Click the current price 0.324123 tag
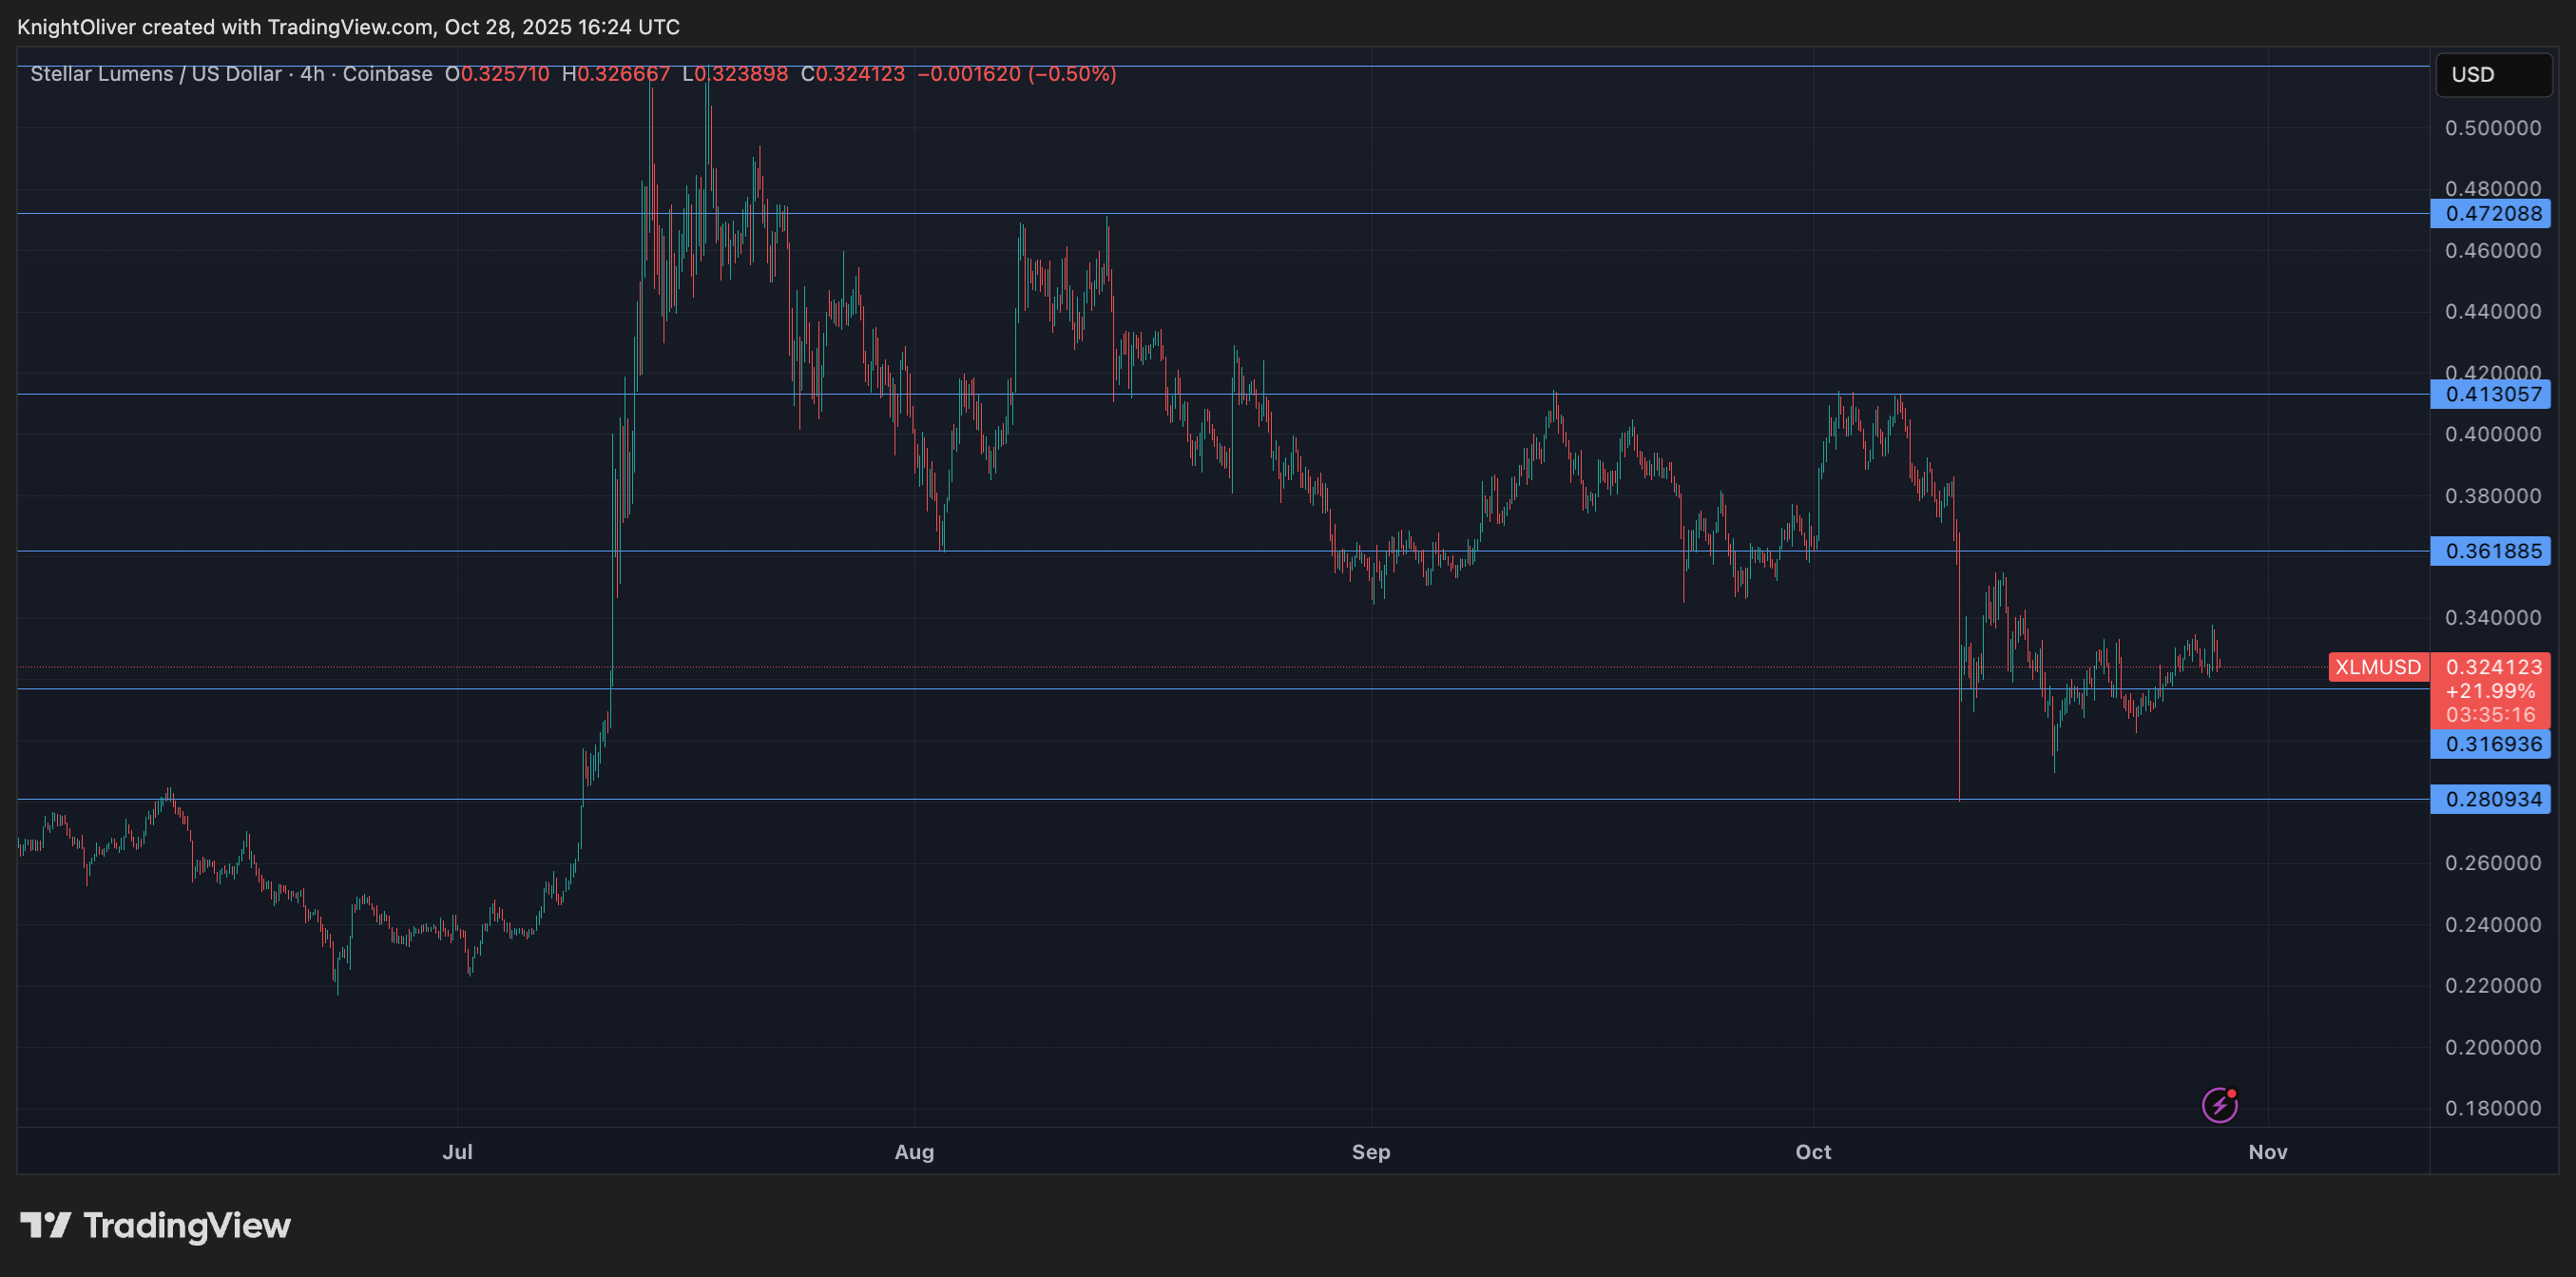The image size is (2576, 1277). coord(2491,667)
